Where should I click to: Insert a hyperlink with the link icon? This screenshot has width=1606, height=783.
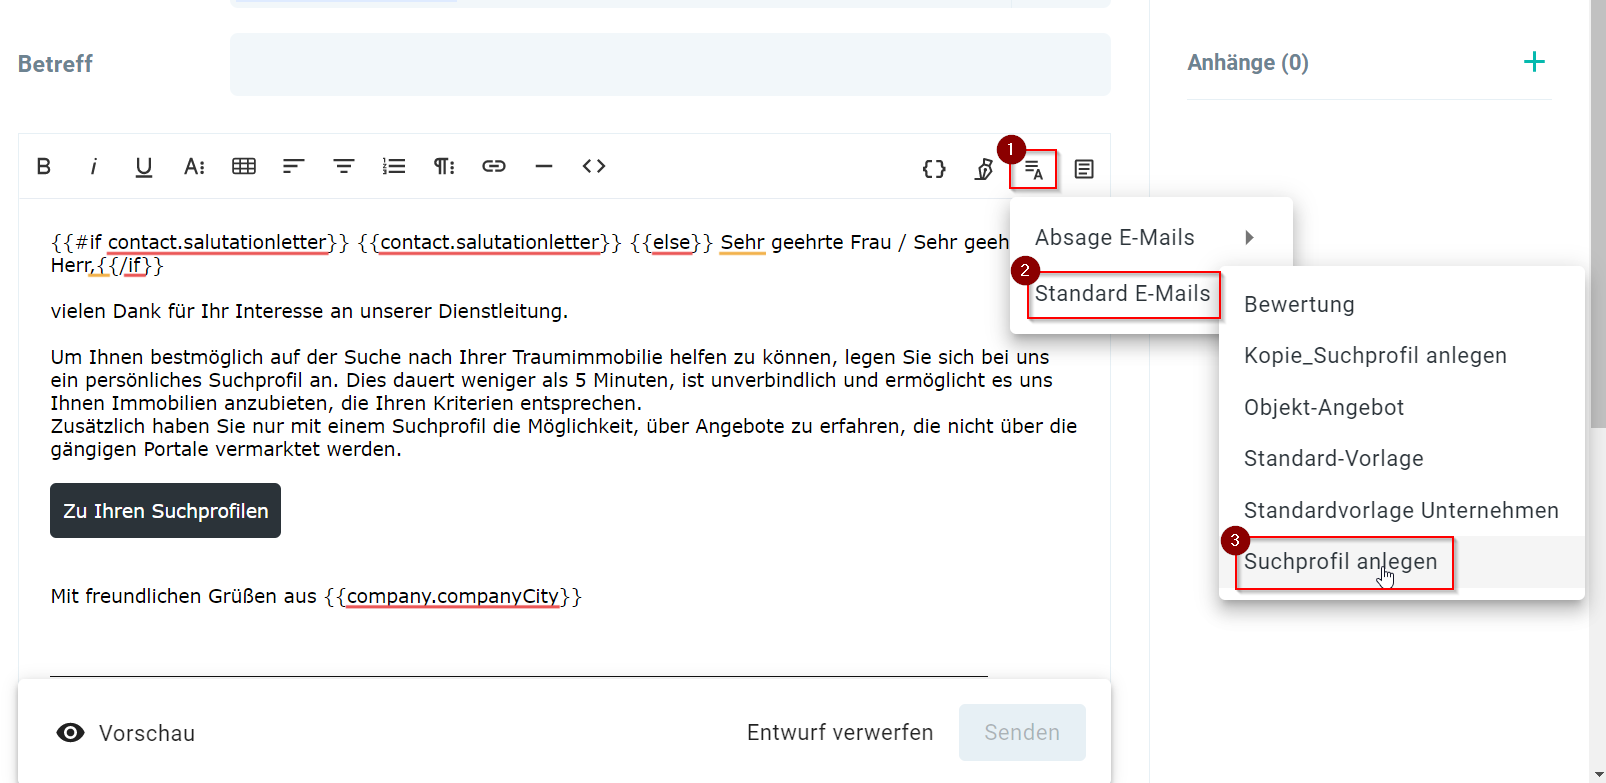(x=494, y=167)
